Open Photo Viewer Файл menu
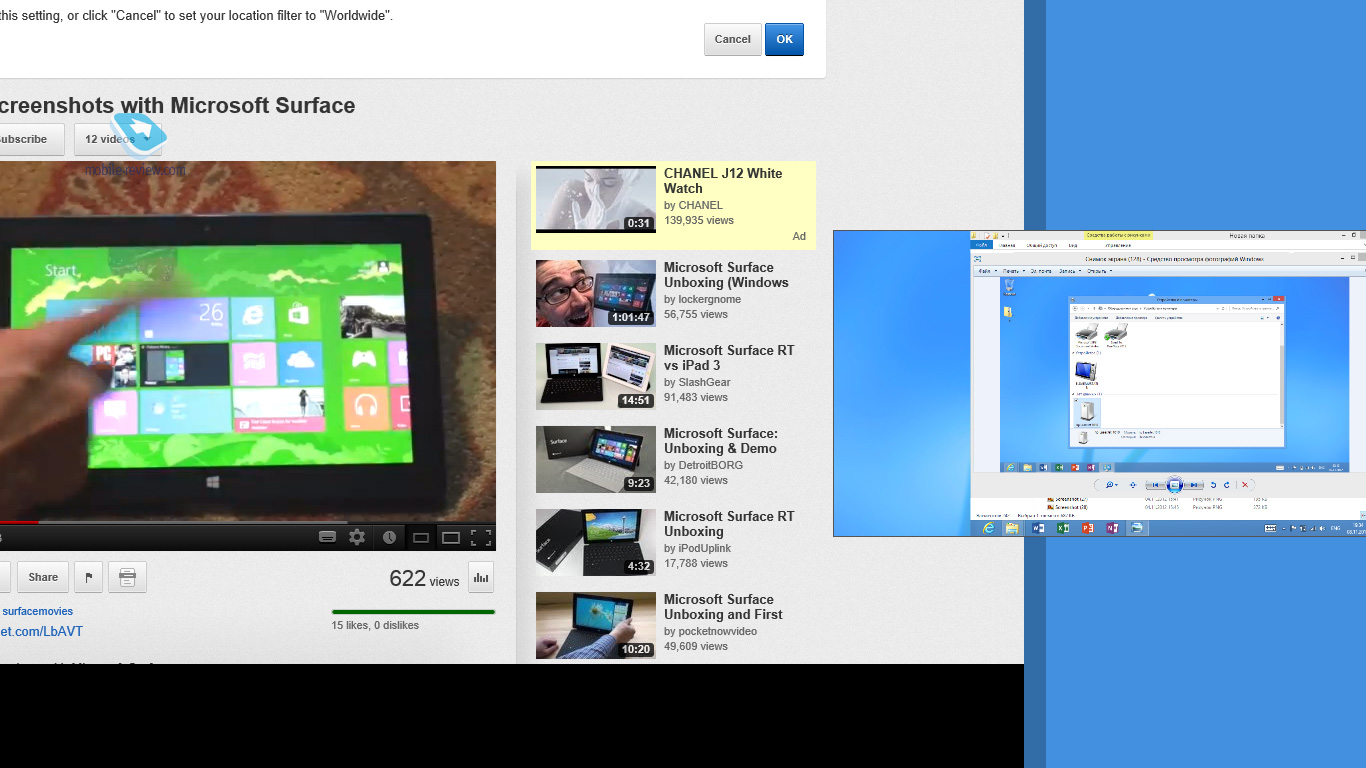The height and width of the screenshot is (768, 1366). (988, 271)
